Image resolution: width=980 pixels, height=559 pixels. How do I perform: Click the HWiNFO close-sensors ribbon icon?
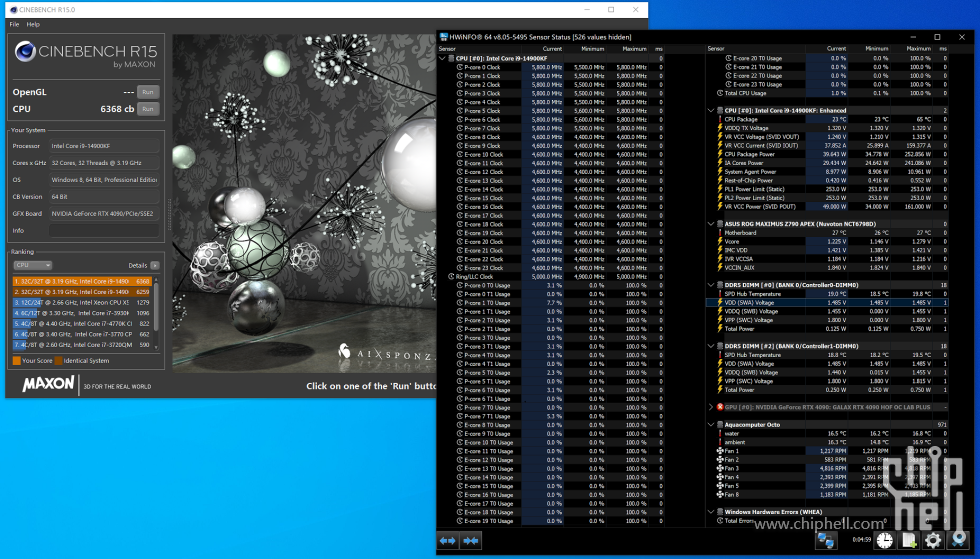958,540
